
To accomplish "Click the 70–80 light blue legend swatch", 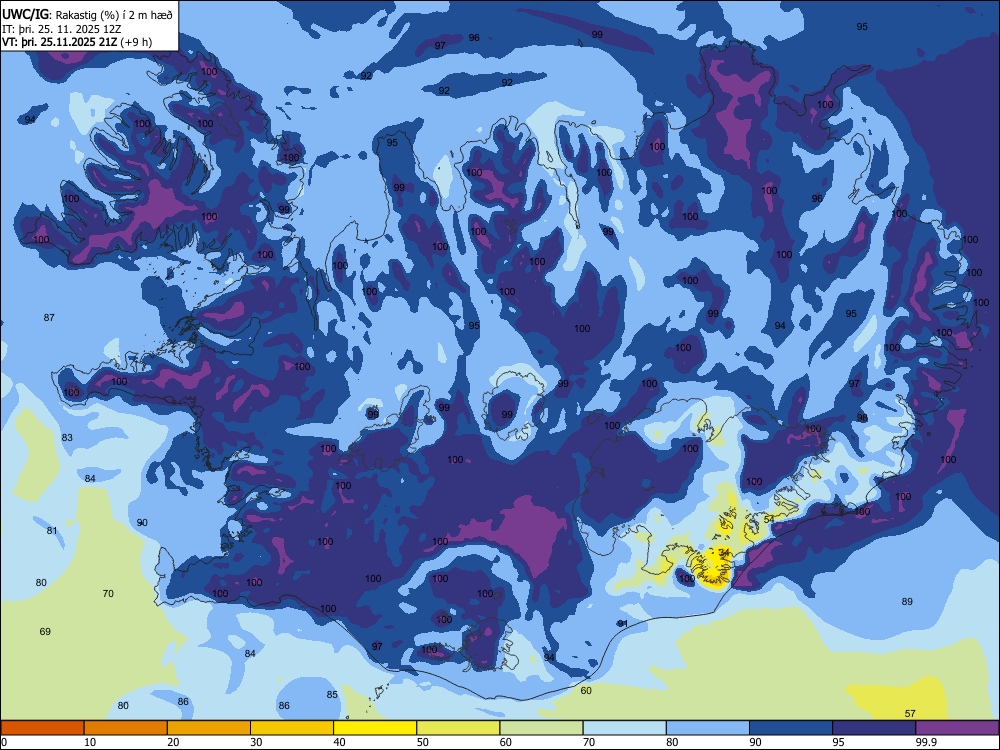I will tap(624, 728).
